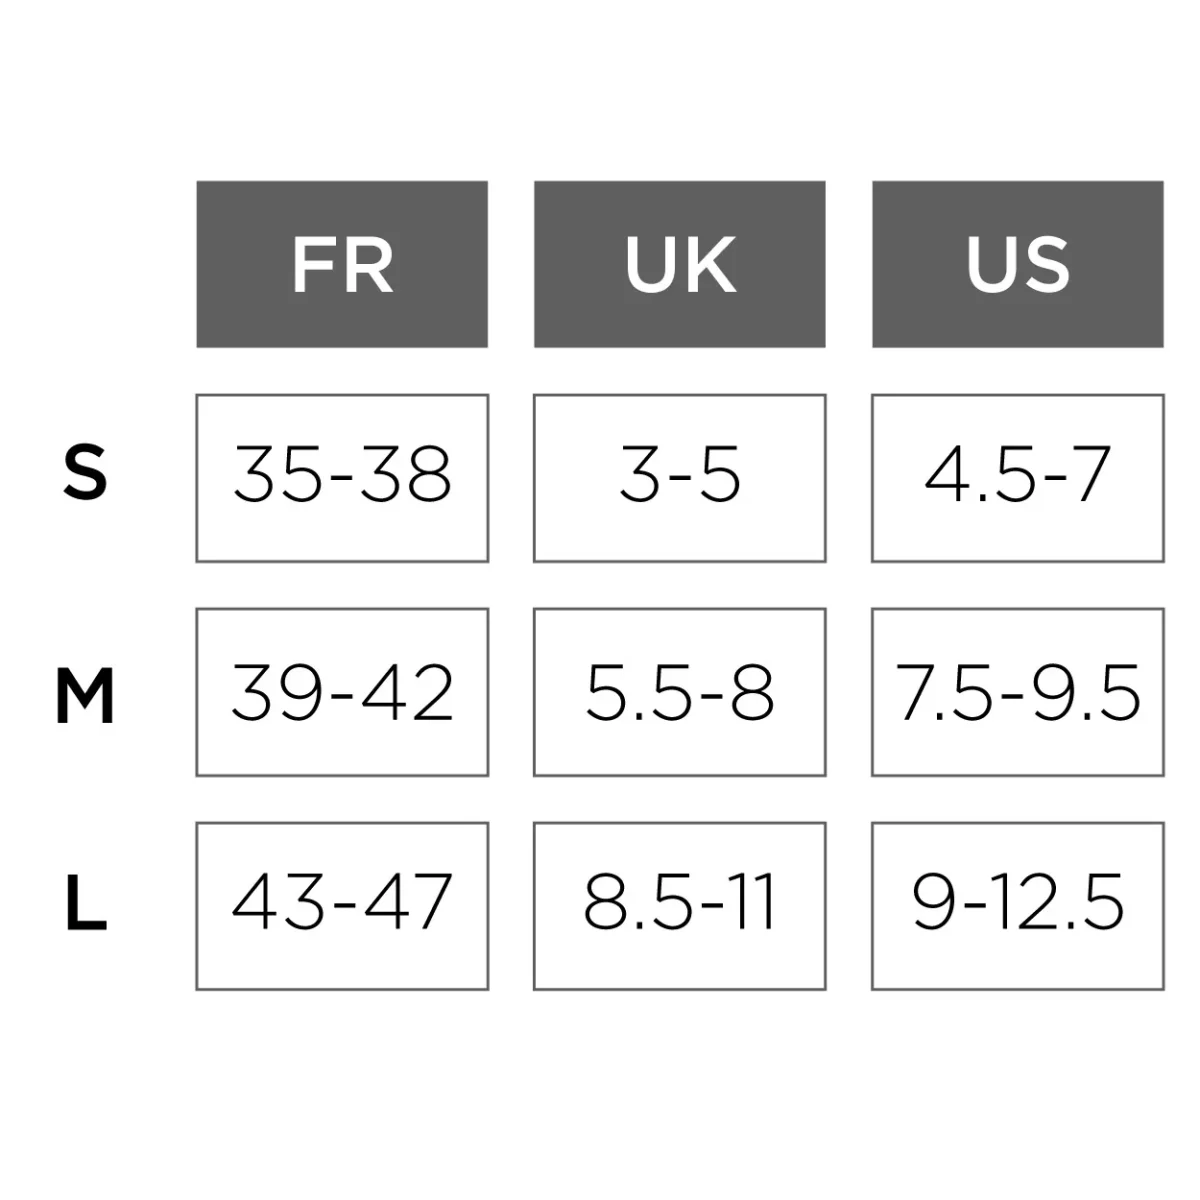The height and width of the screenshot is (1200, 1200).
Task: Click the FR column header
Action: (342, 264)
